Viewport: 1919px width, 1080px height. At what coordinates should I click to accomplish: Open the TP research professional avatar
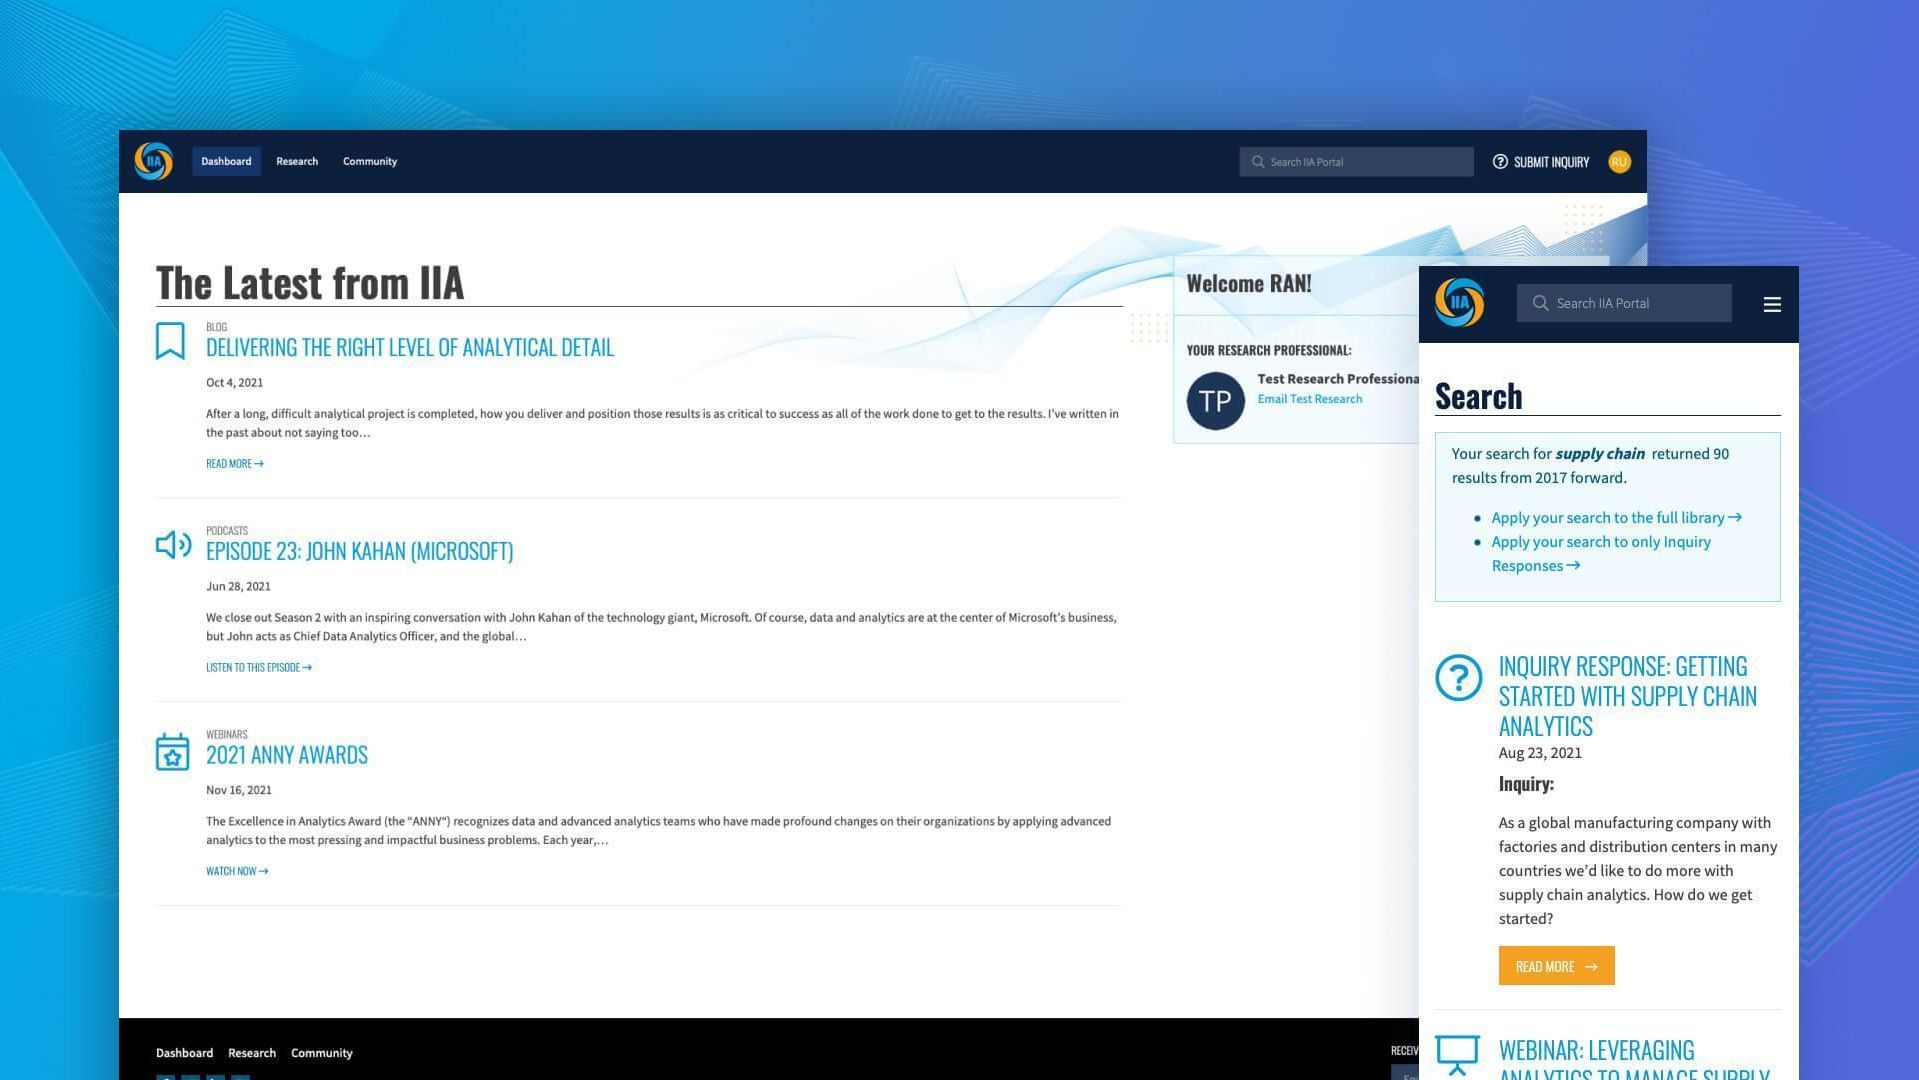(1215, 401)
